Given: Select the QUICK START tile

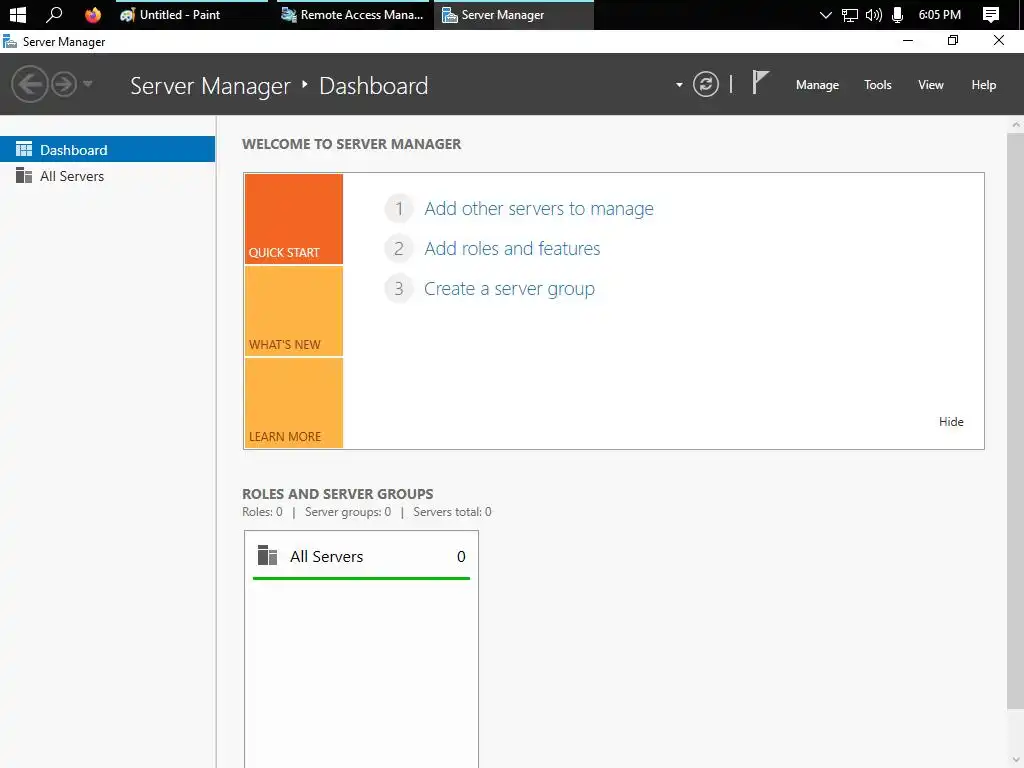Looking at the screenshot, I should point(293,219).
